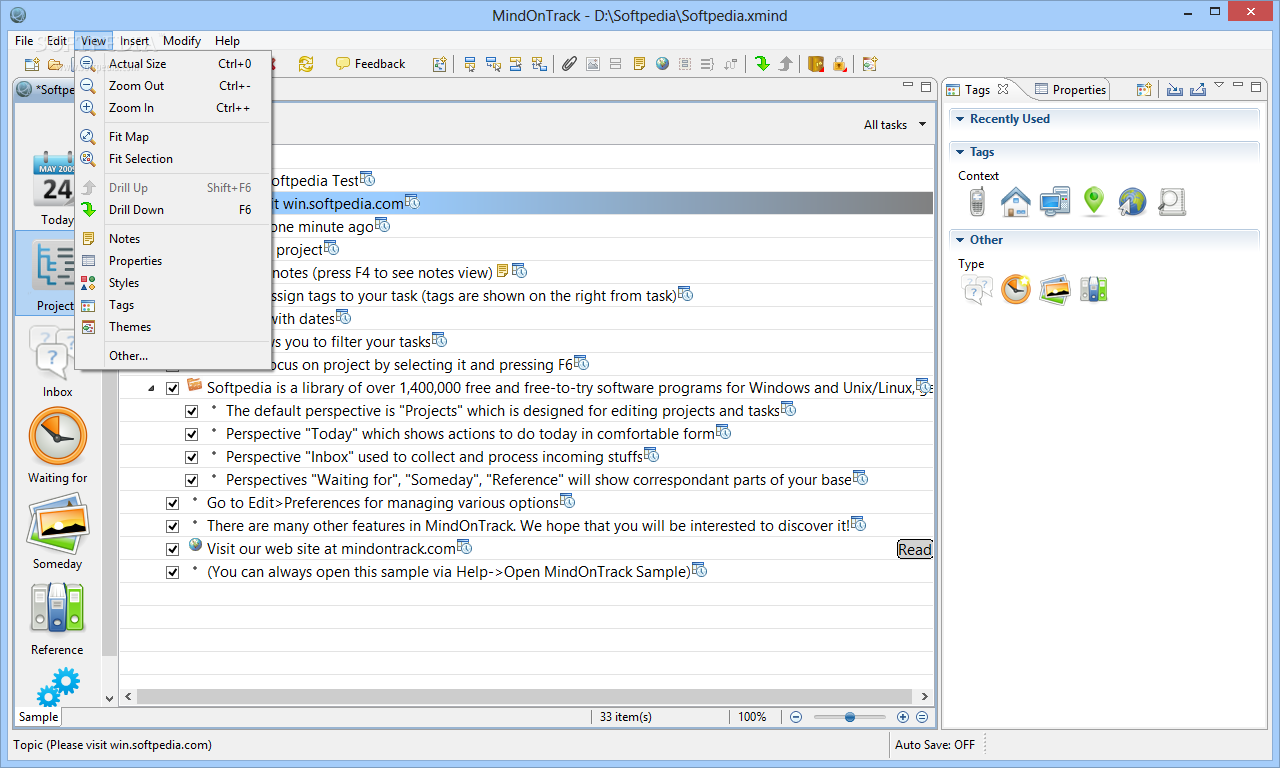Open the Modify menu
Viewport: 1280px width, 768px height.
(182, 41)
